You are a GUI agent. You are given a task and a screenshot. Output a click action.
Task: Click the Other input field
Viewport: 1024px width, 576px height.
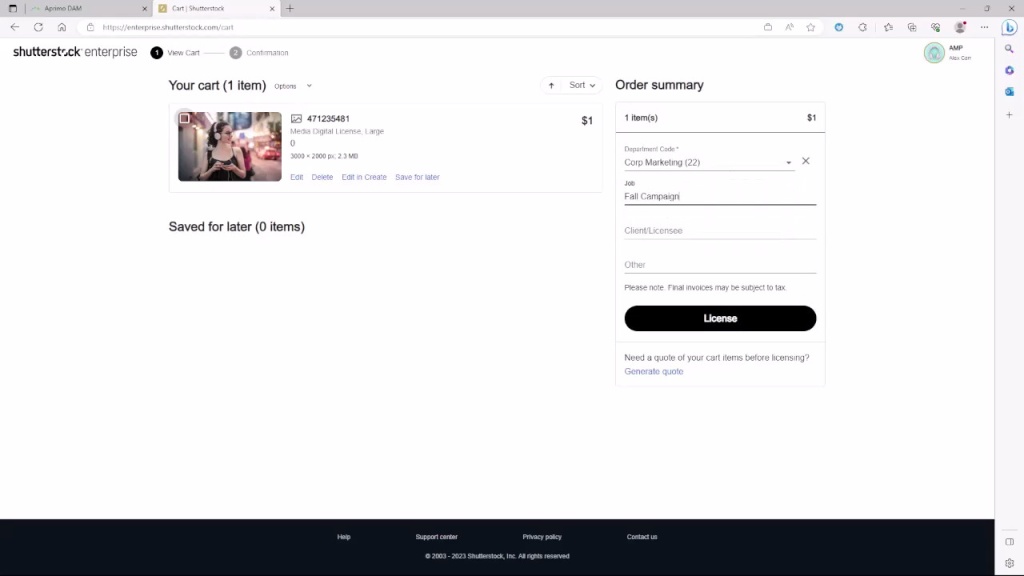point(720,264)
